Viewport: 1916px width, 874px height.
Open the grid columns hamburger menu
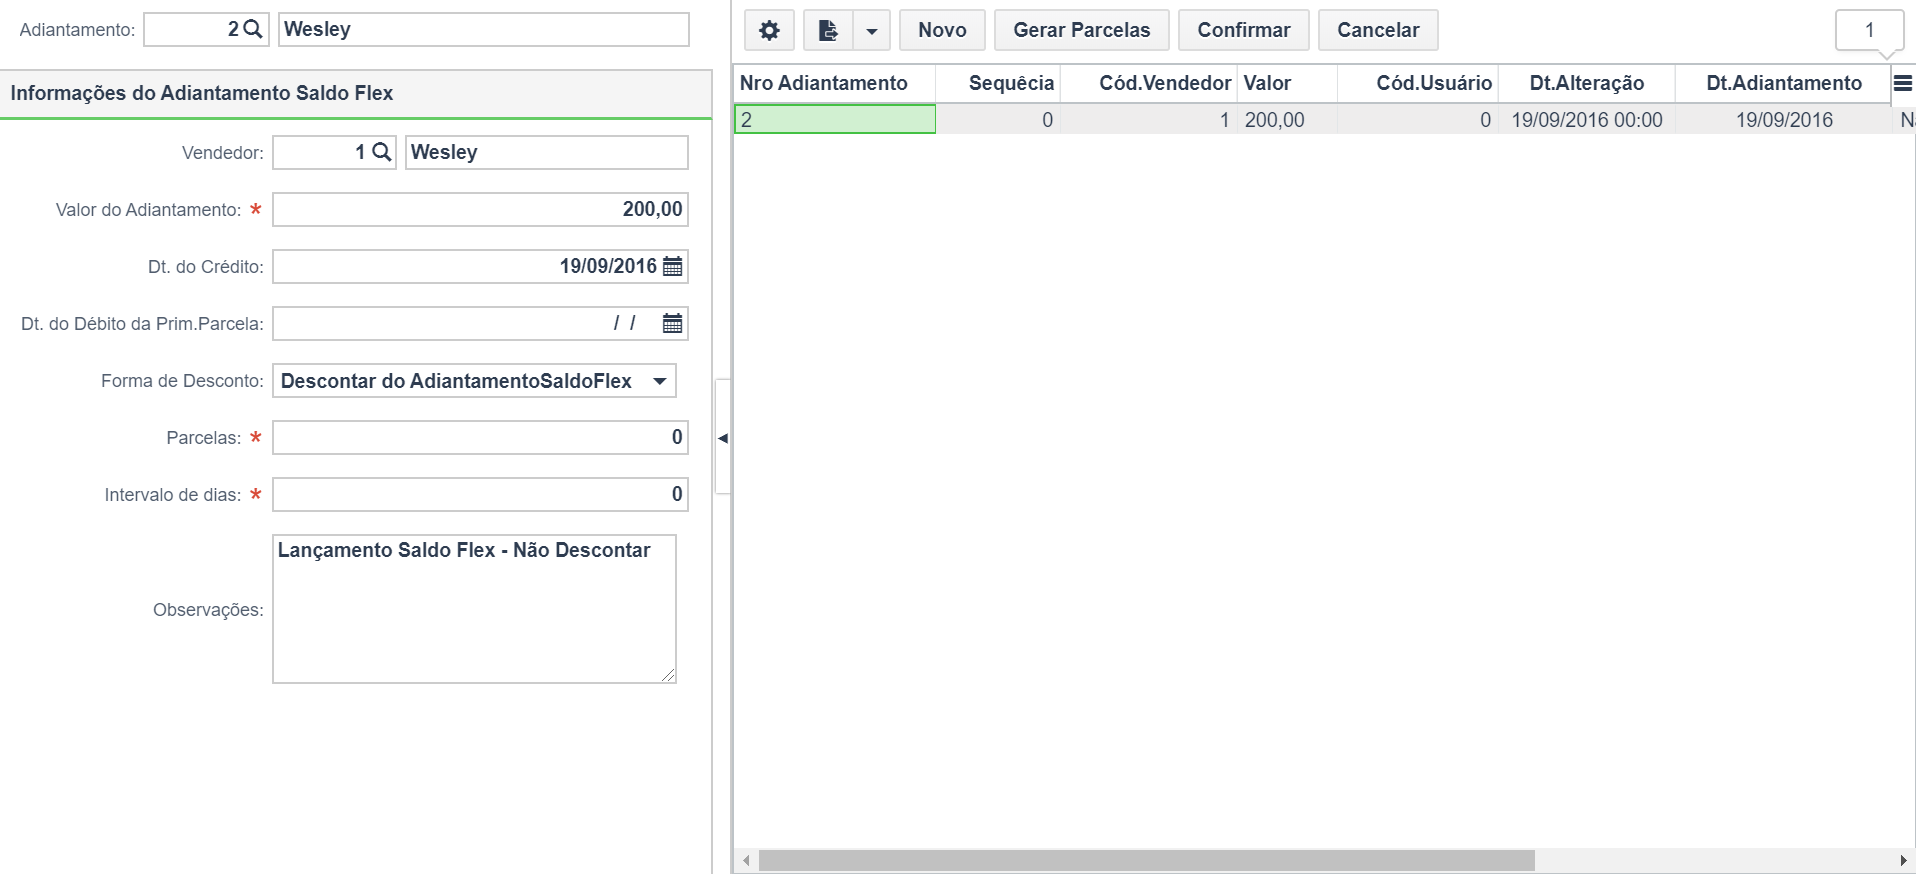tap(1903, 84)
